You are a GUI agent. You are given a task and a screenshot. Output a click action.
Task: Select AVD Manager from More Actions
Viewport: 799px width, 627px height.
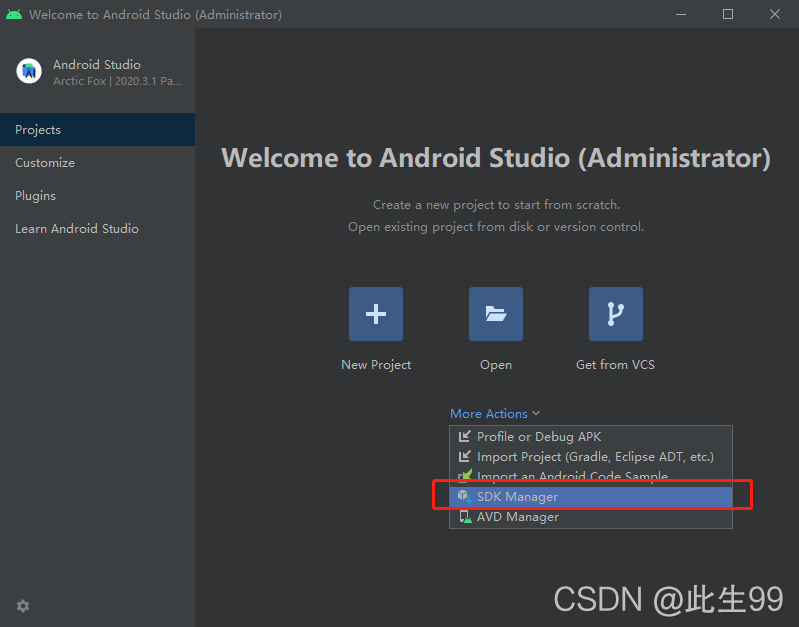tap(591, 517)
